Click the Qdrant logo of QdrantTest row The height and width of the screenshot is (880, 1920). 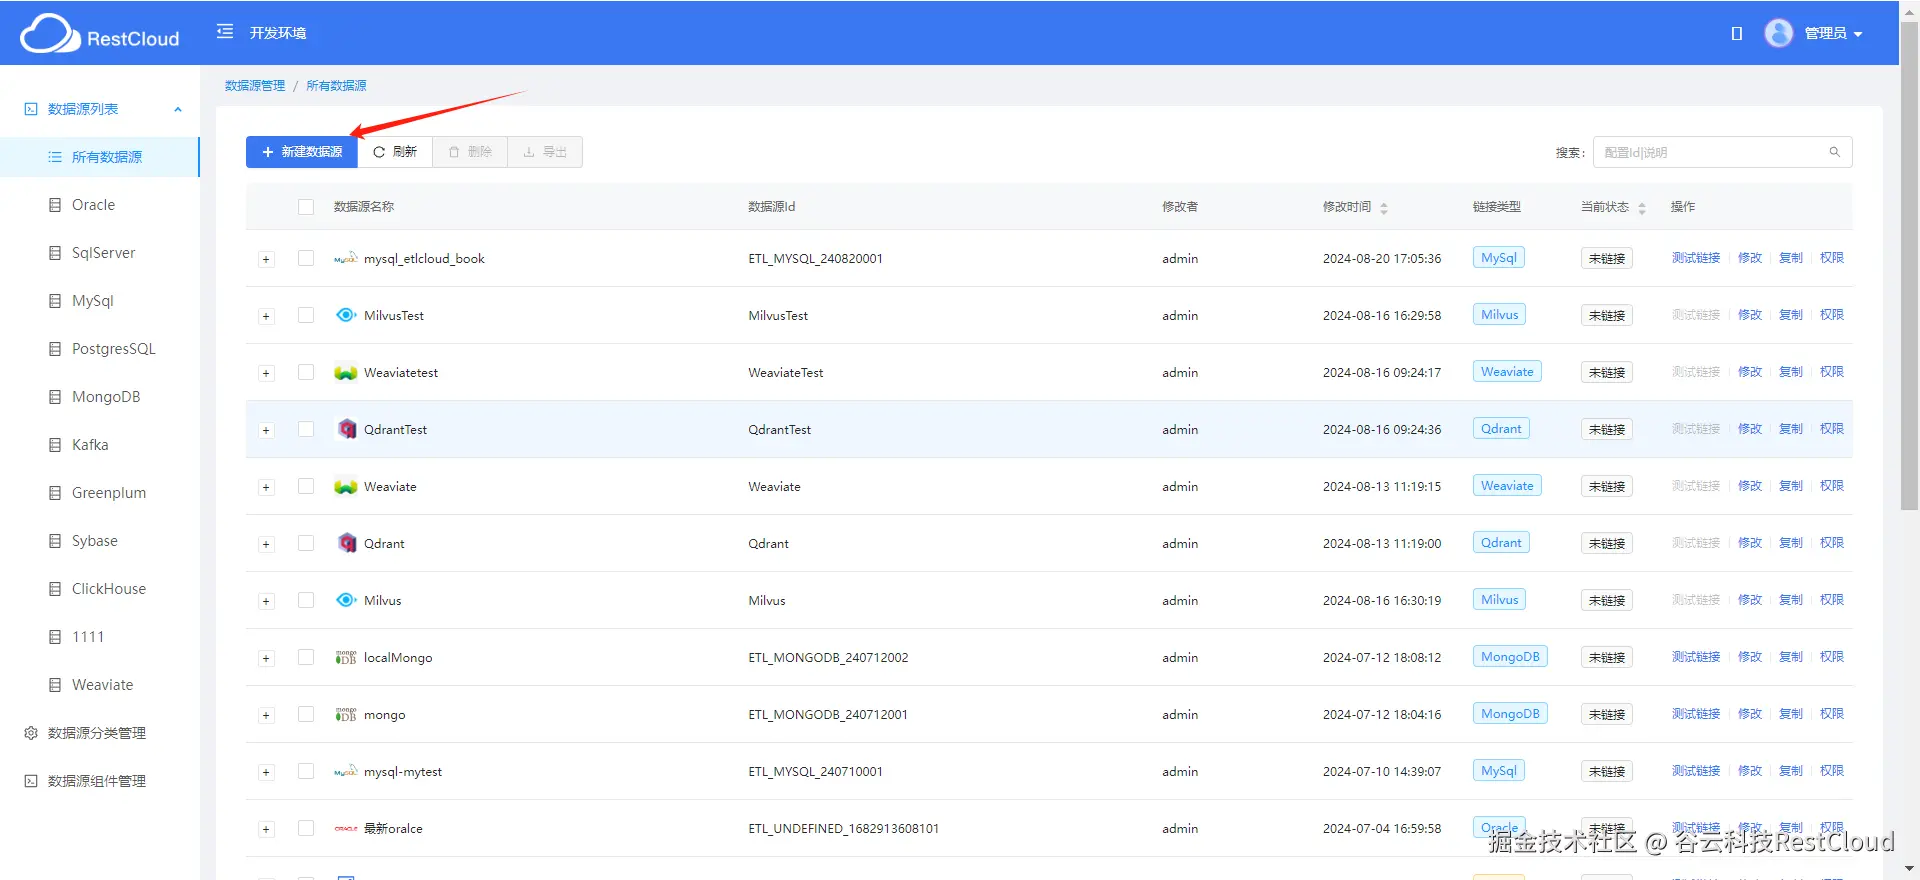[347, 429]
